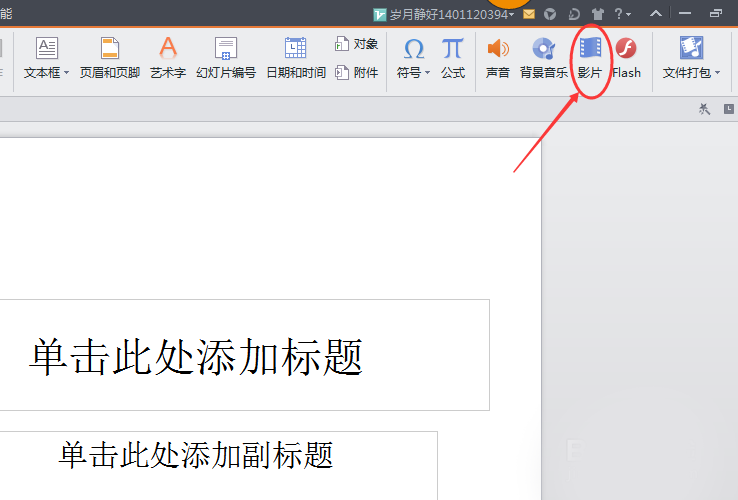Insert a Flash animation
Image resolution: width=738 pixels, height=500 pixels.
pos(626,57)
